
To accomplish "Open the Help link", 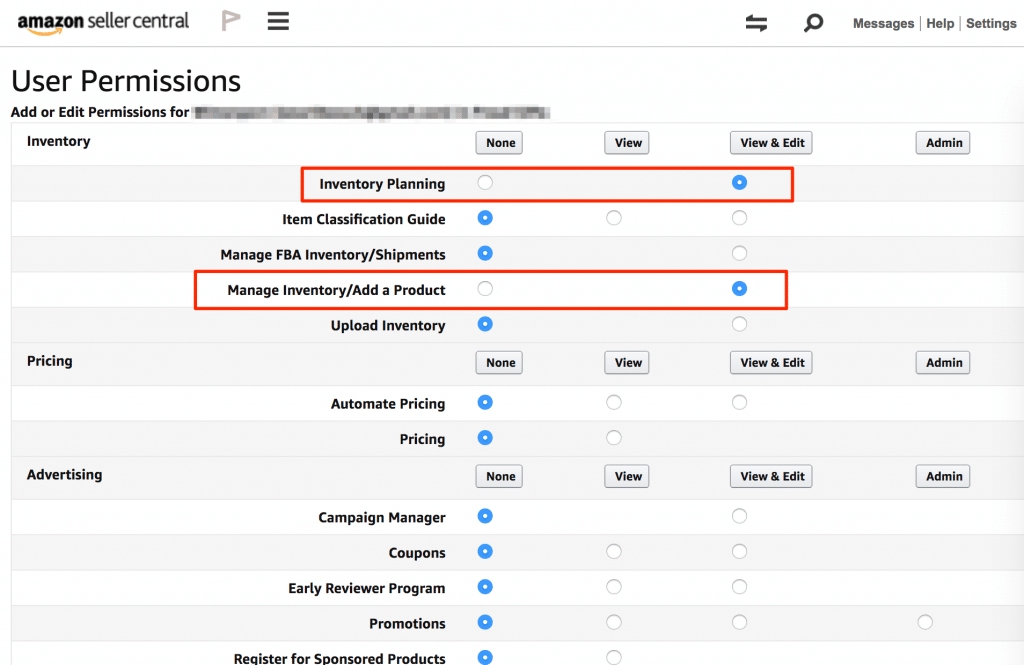I will click(940, 23).
